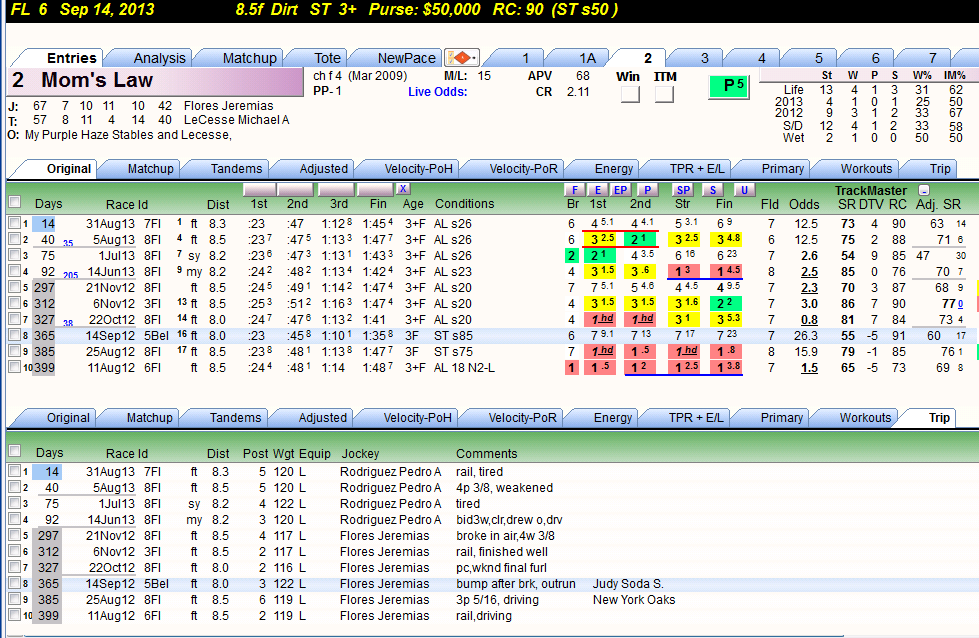Click the S filter button above Fin

(x=712, y=190)
